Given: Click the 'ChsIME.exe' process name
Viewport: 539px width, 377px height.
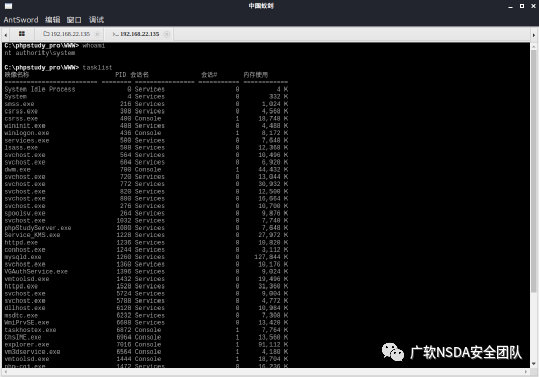Looking at the screenshot, I should pos(23,337).
